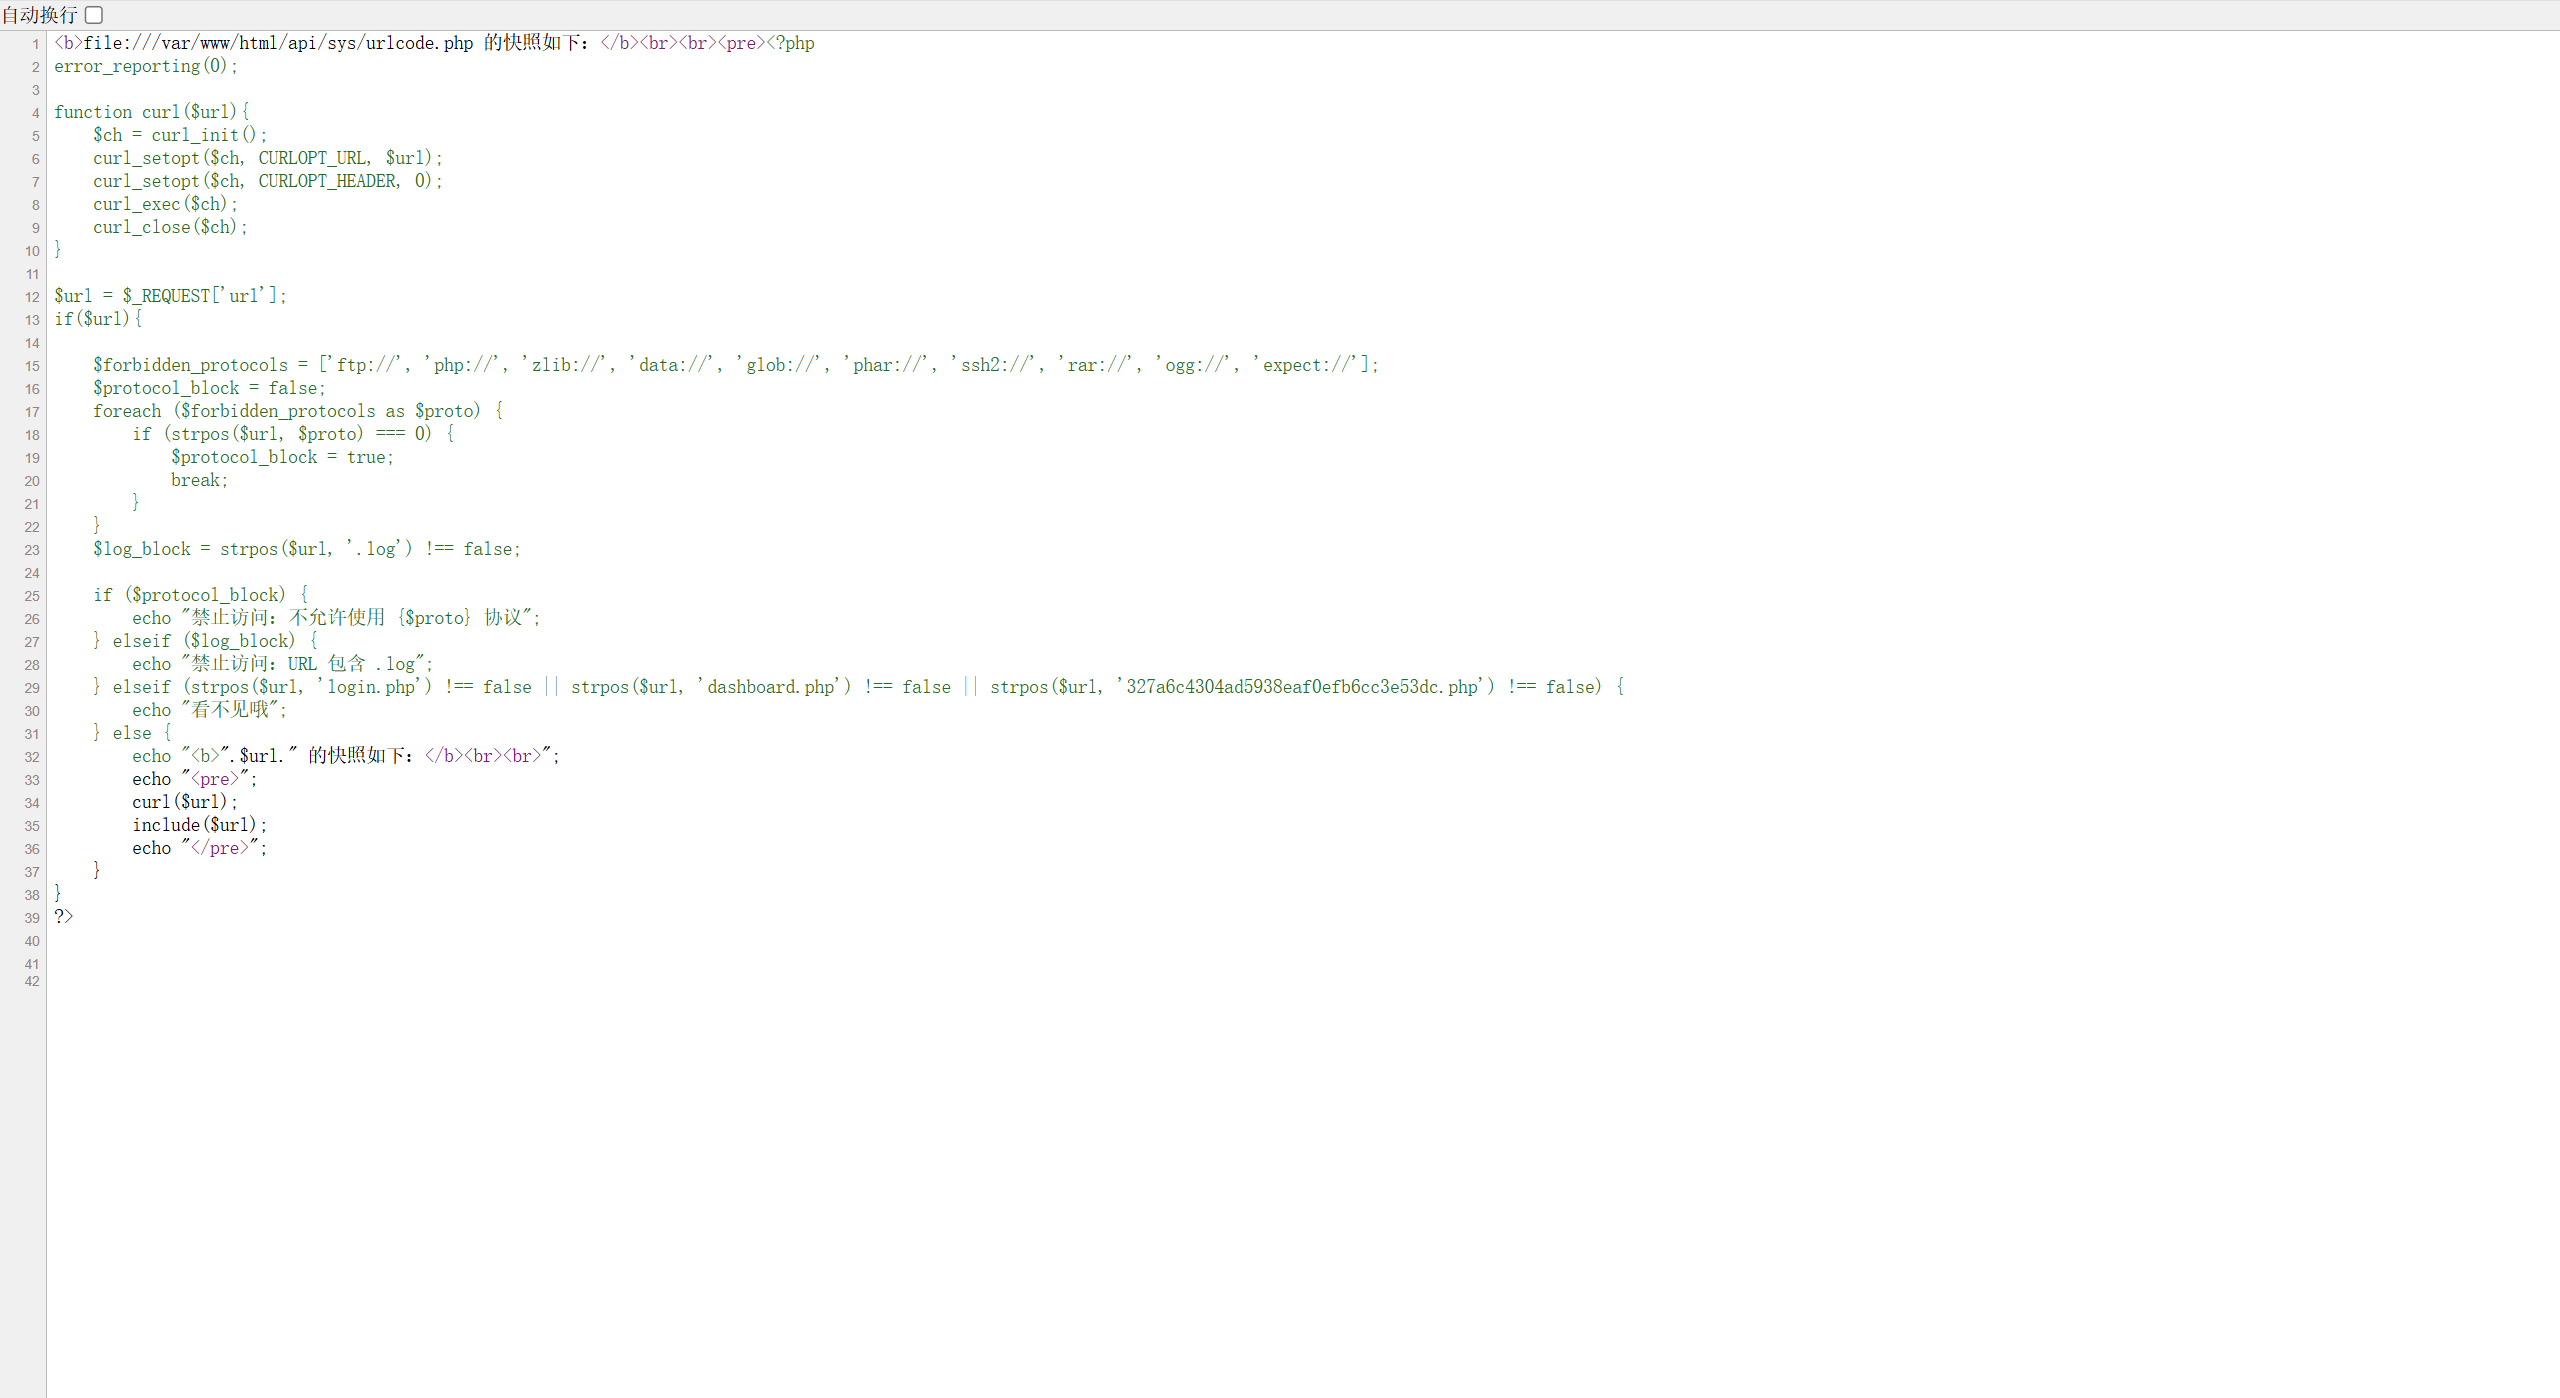Click the file:///var/www/html/api/sys/urlcode.php path text
This screenshot has height=1398, width=2560.
278,44
